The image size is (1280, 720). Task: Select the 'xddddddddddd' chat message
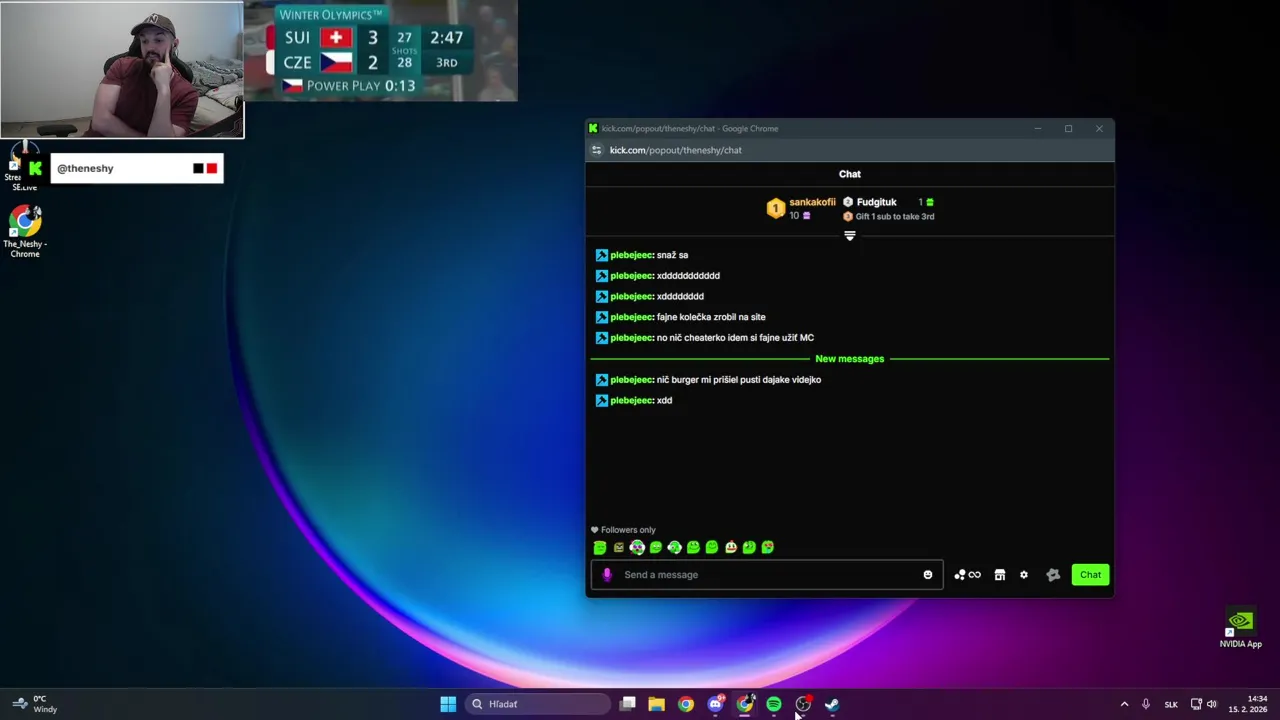(688, 276)
